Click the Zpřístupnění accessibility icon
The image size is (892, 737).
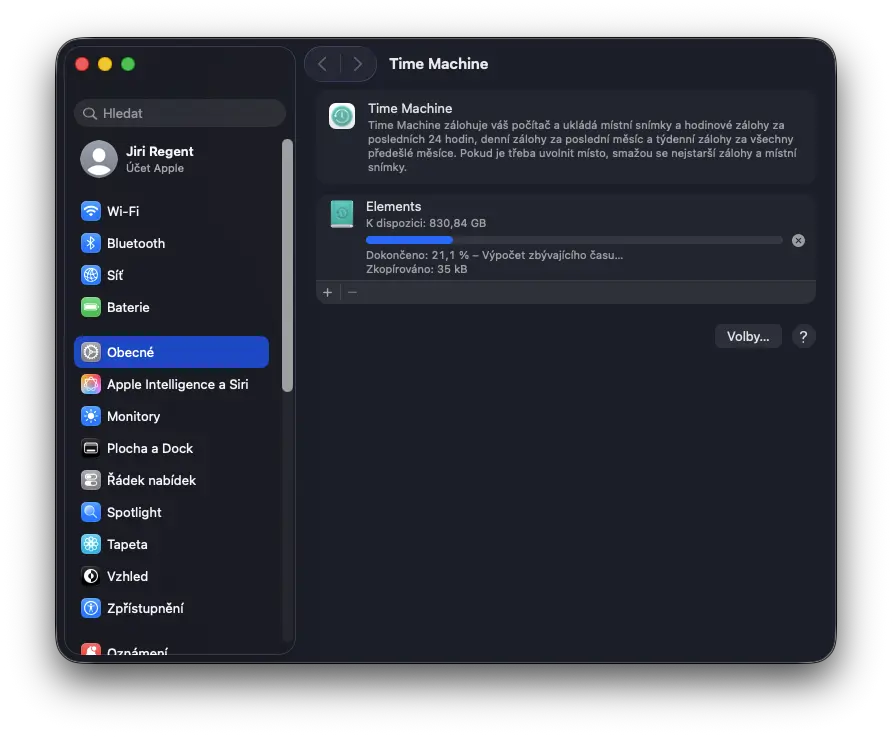(x=91, y=608)
